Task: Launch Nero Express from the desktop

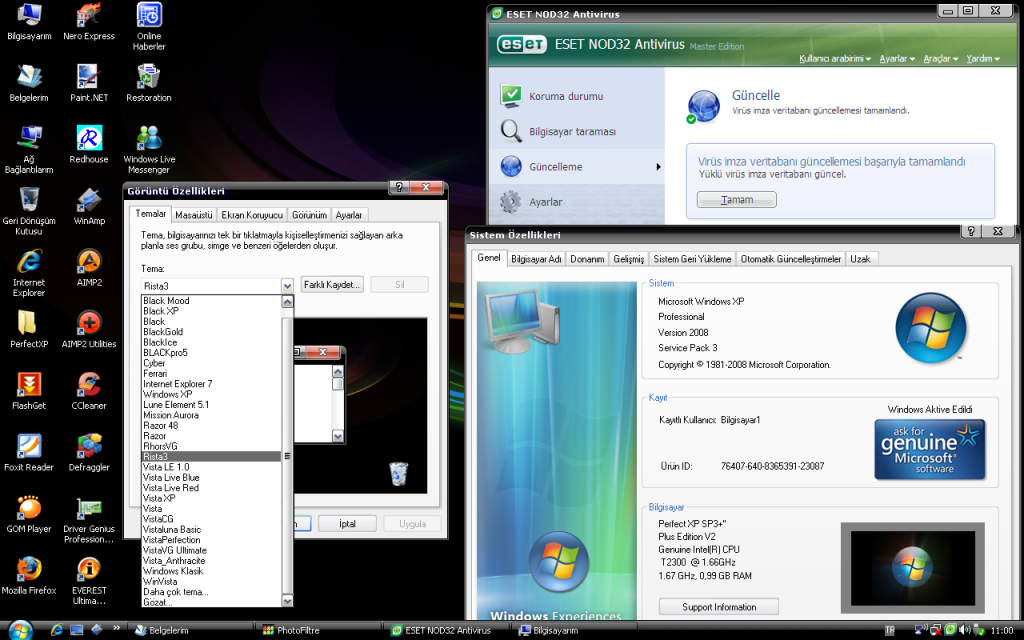Action: [88, 17]
